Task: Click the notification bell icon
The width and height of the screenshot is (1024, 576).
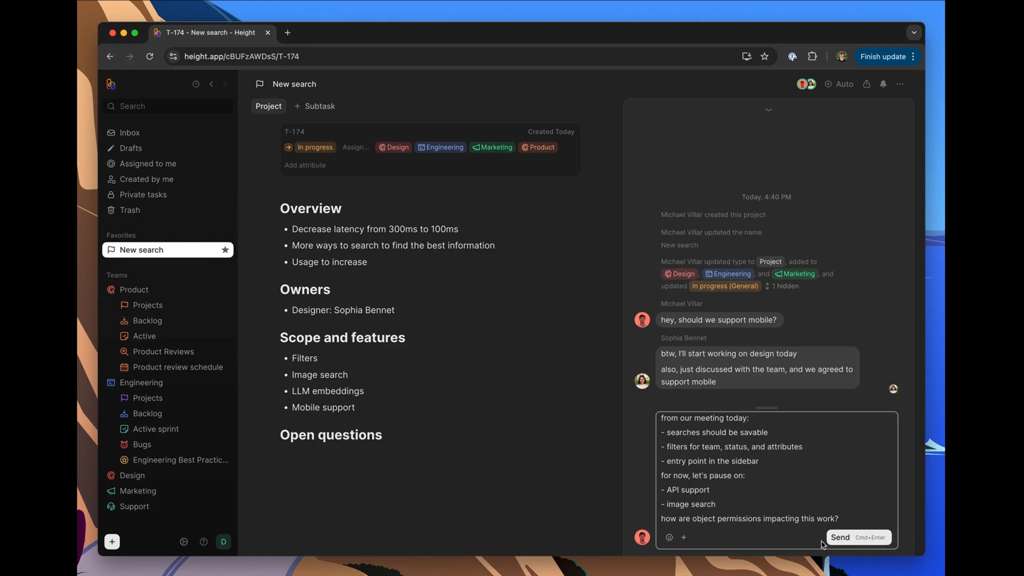Action: tap(883, 84)
